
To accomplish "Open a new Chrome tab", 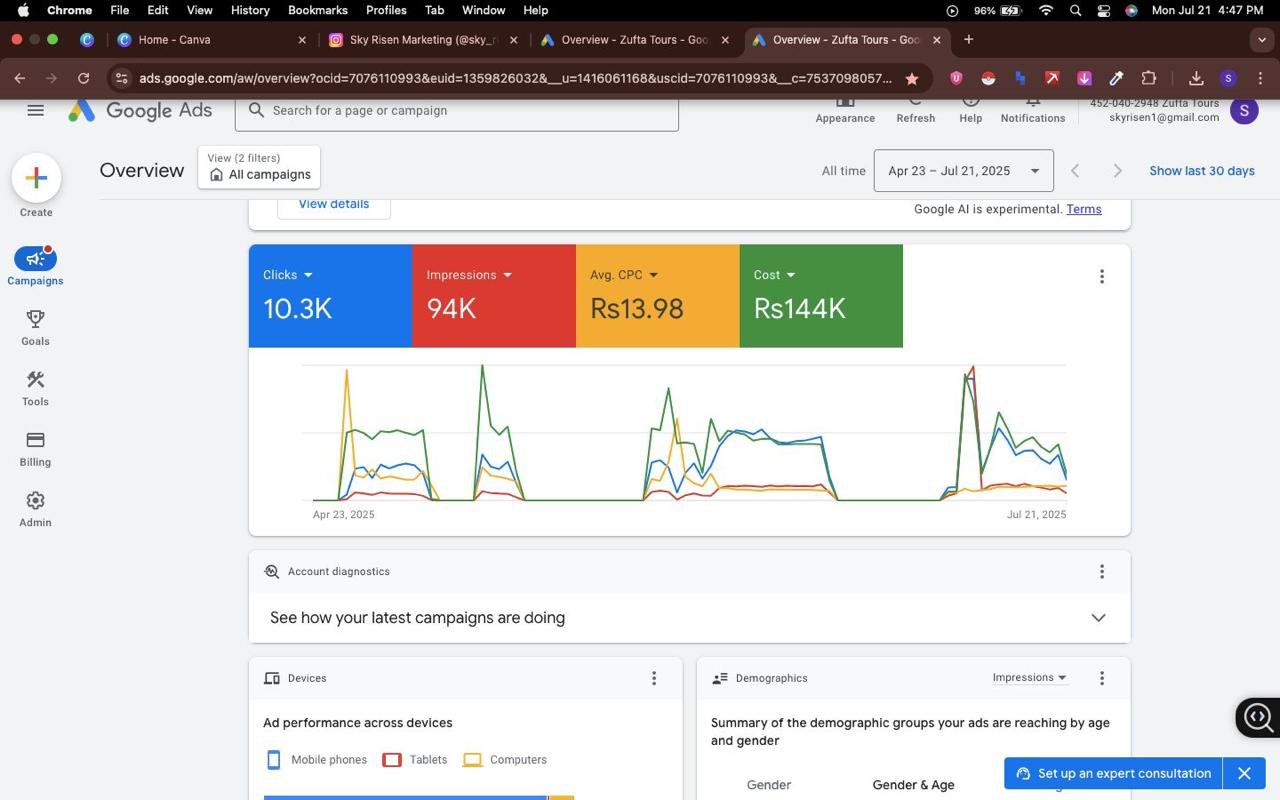I will pyautogui.click(x=968, y=40).
